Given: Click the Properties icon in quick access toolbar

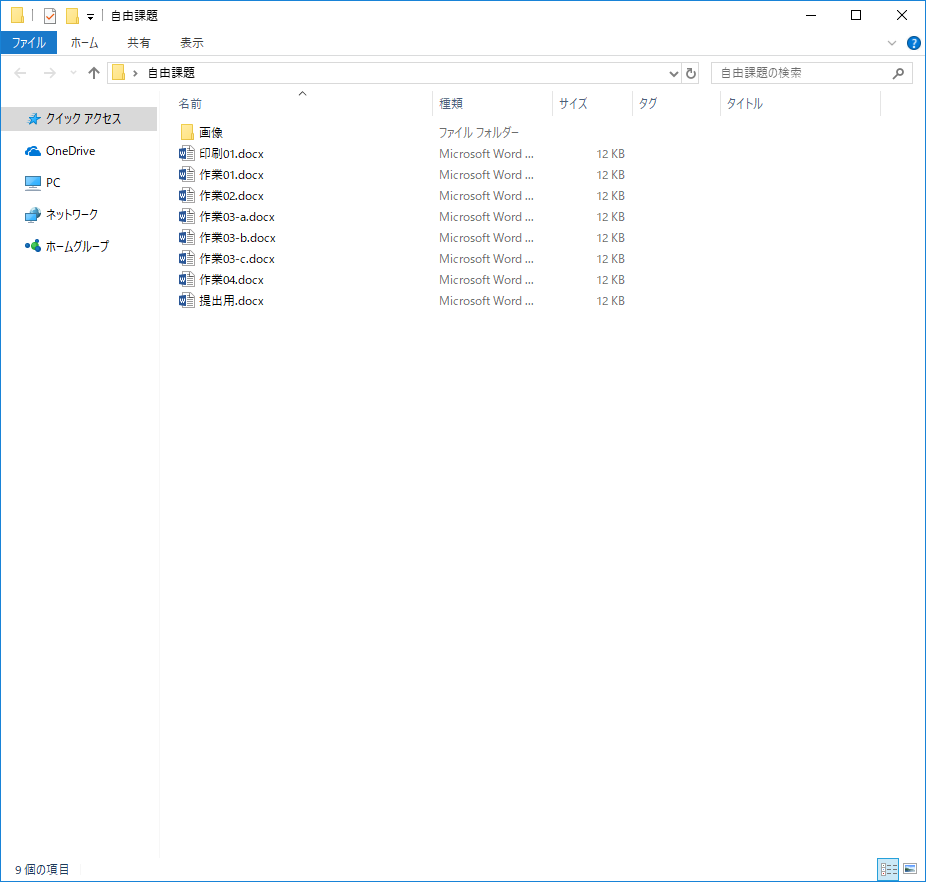Looking at the screenshot, I should click(x=50, y=16).
